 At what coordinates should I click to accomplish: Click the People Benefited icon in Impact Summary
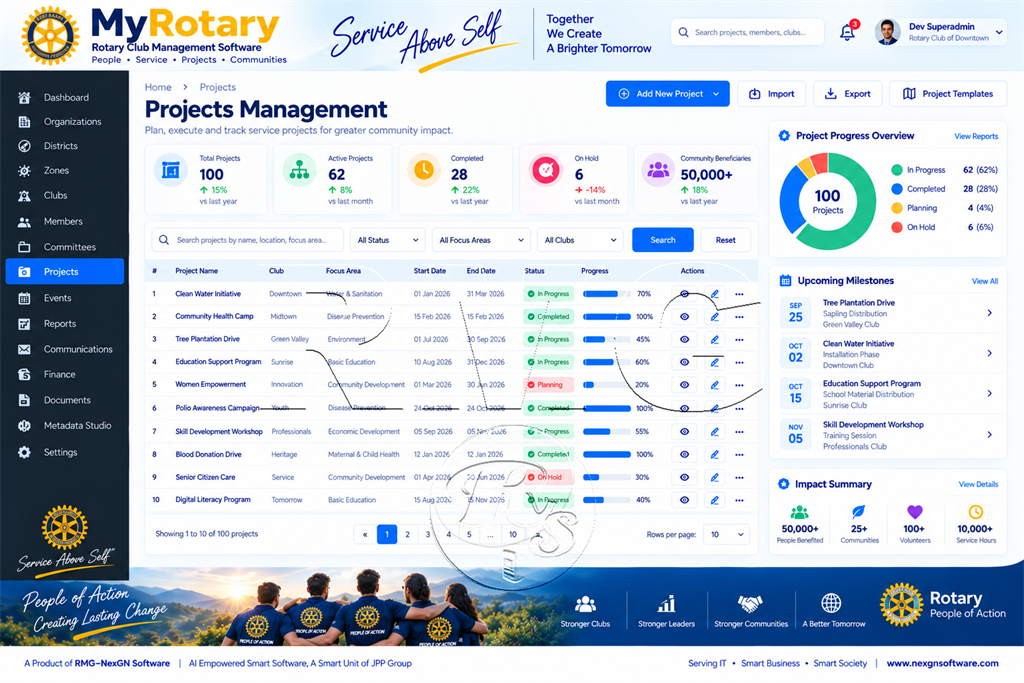click(799, 512)
